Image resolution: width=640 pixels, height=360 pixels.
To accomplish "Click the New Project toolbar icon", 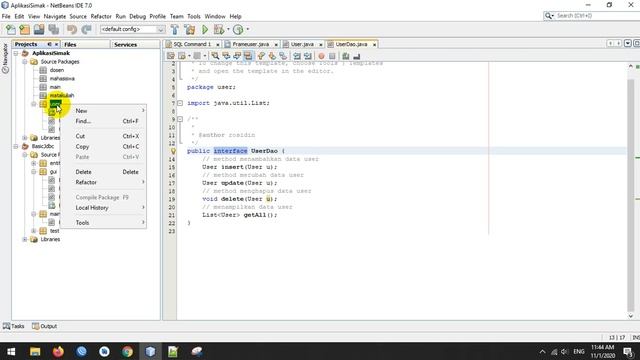I will pos(24,29).
